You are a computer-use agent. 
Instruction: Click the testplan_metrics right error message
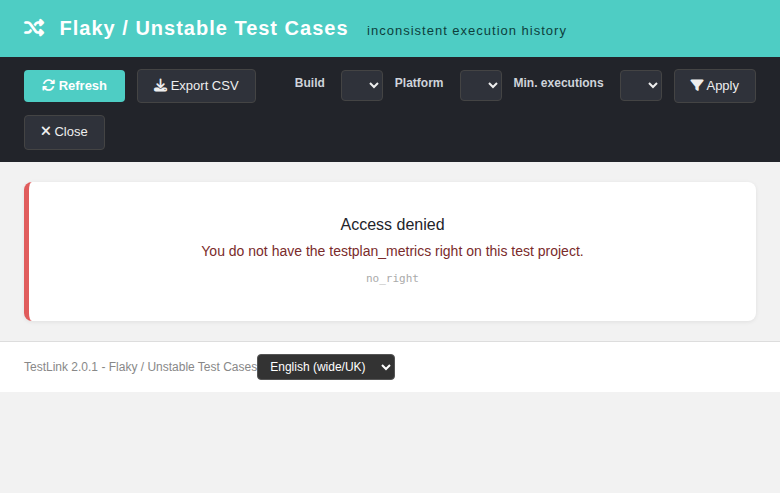click(392, 251)
